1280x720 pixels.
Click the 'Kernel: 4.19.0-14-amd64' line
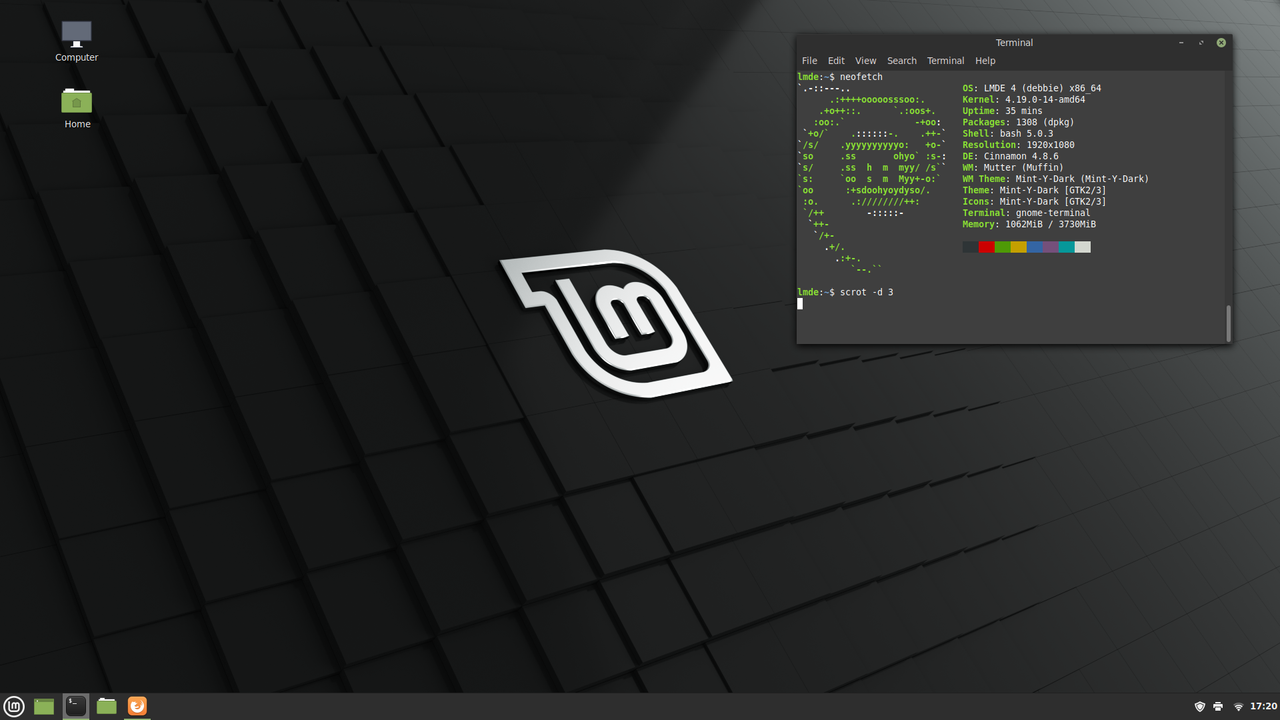pos(1024,100)
